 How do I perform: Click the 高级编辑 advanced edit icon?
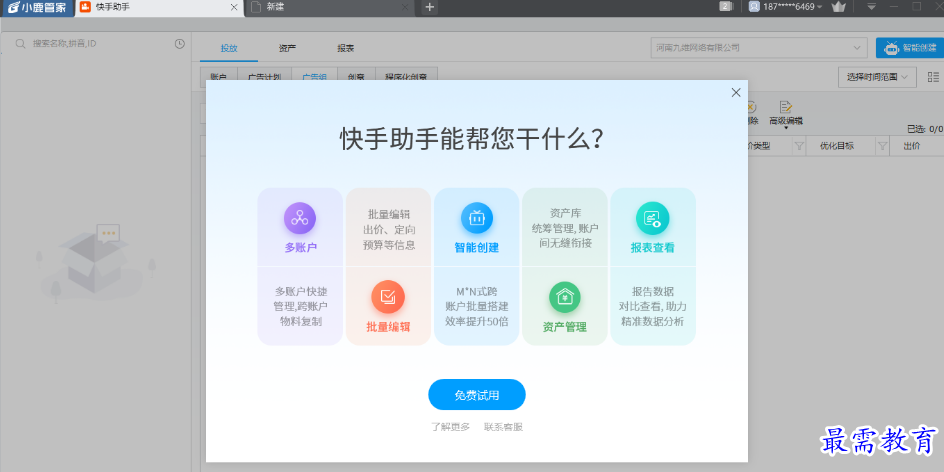tap(786, 107)
